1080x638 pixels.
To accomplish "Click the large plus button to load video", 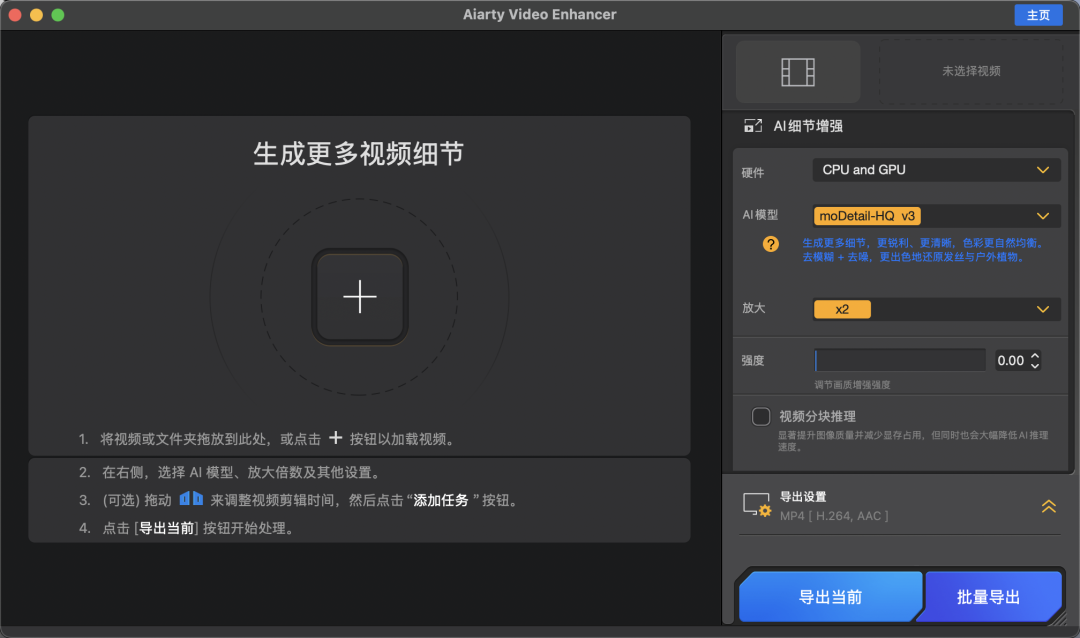I will [x=359, y=297].
